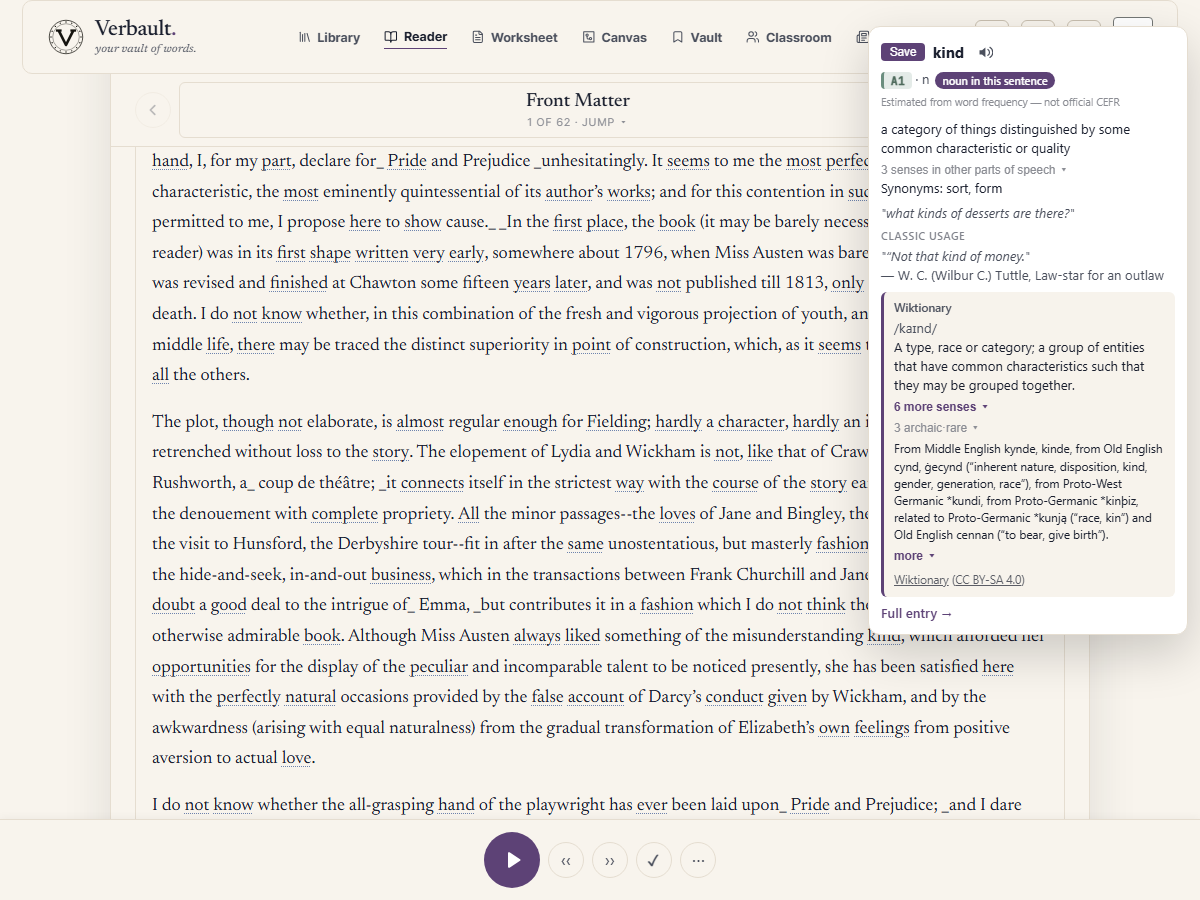1200x900 pixels.
Task: Look up the word 'character'
Action: 751,422
